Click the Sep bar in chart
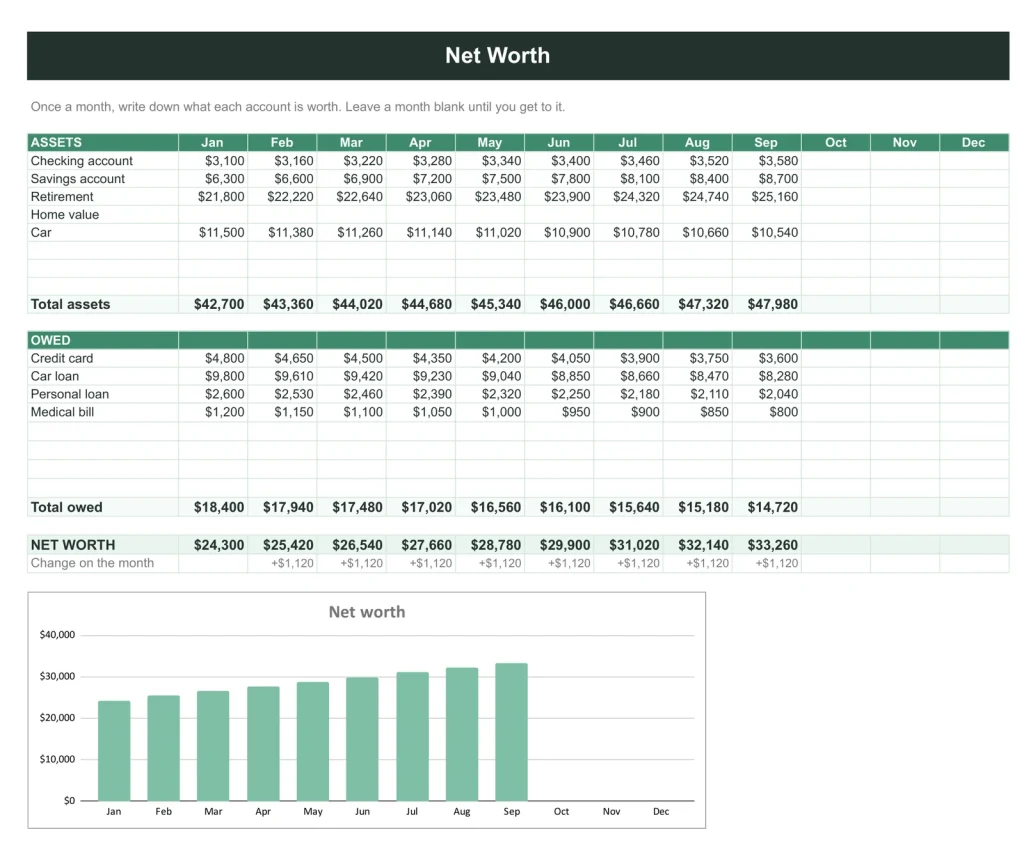 [511, 732]
